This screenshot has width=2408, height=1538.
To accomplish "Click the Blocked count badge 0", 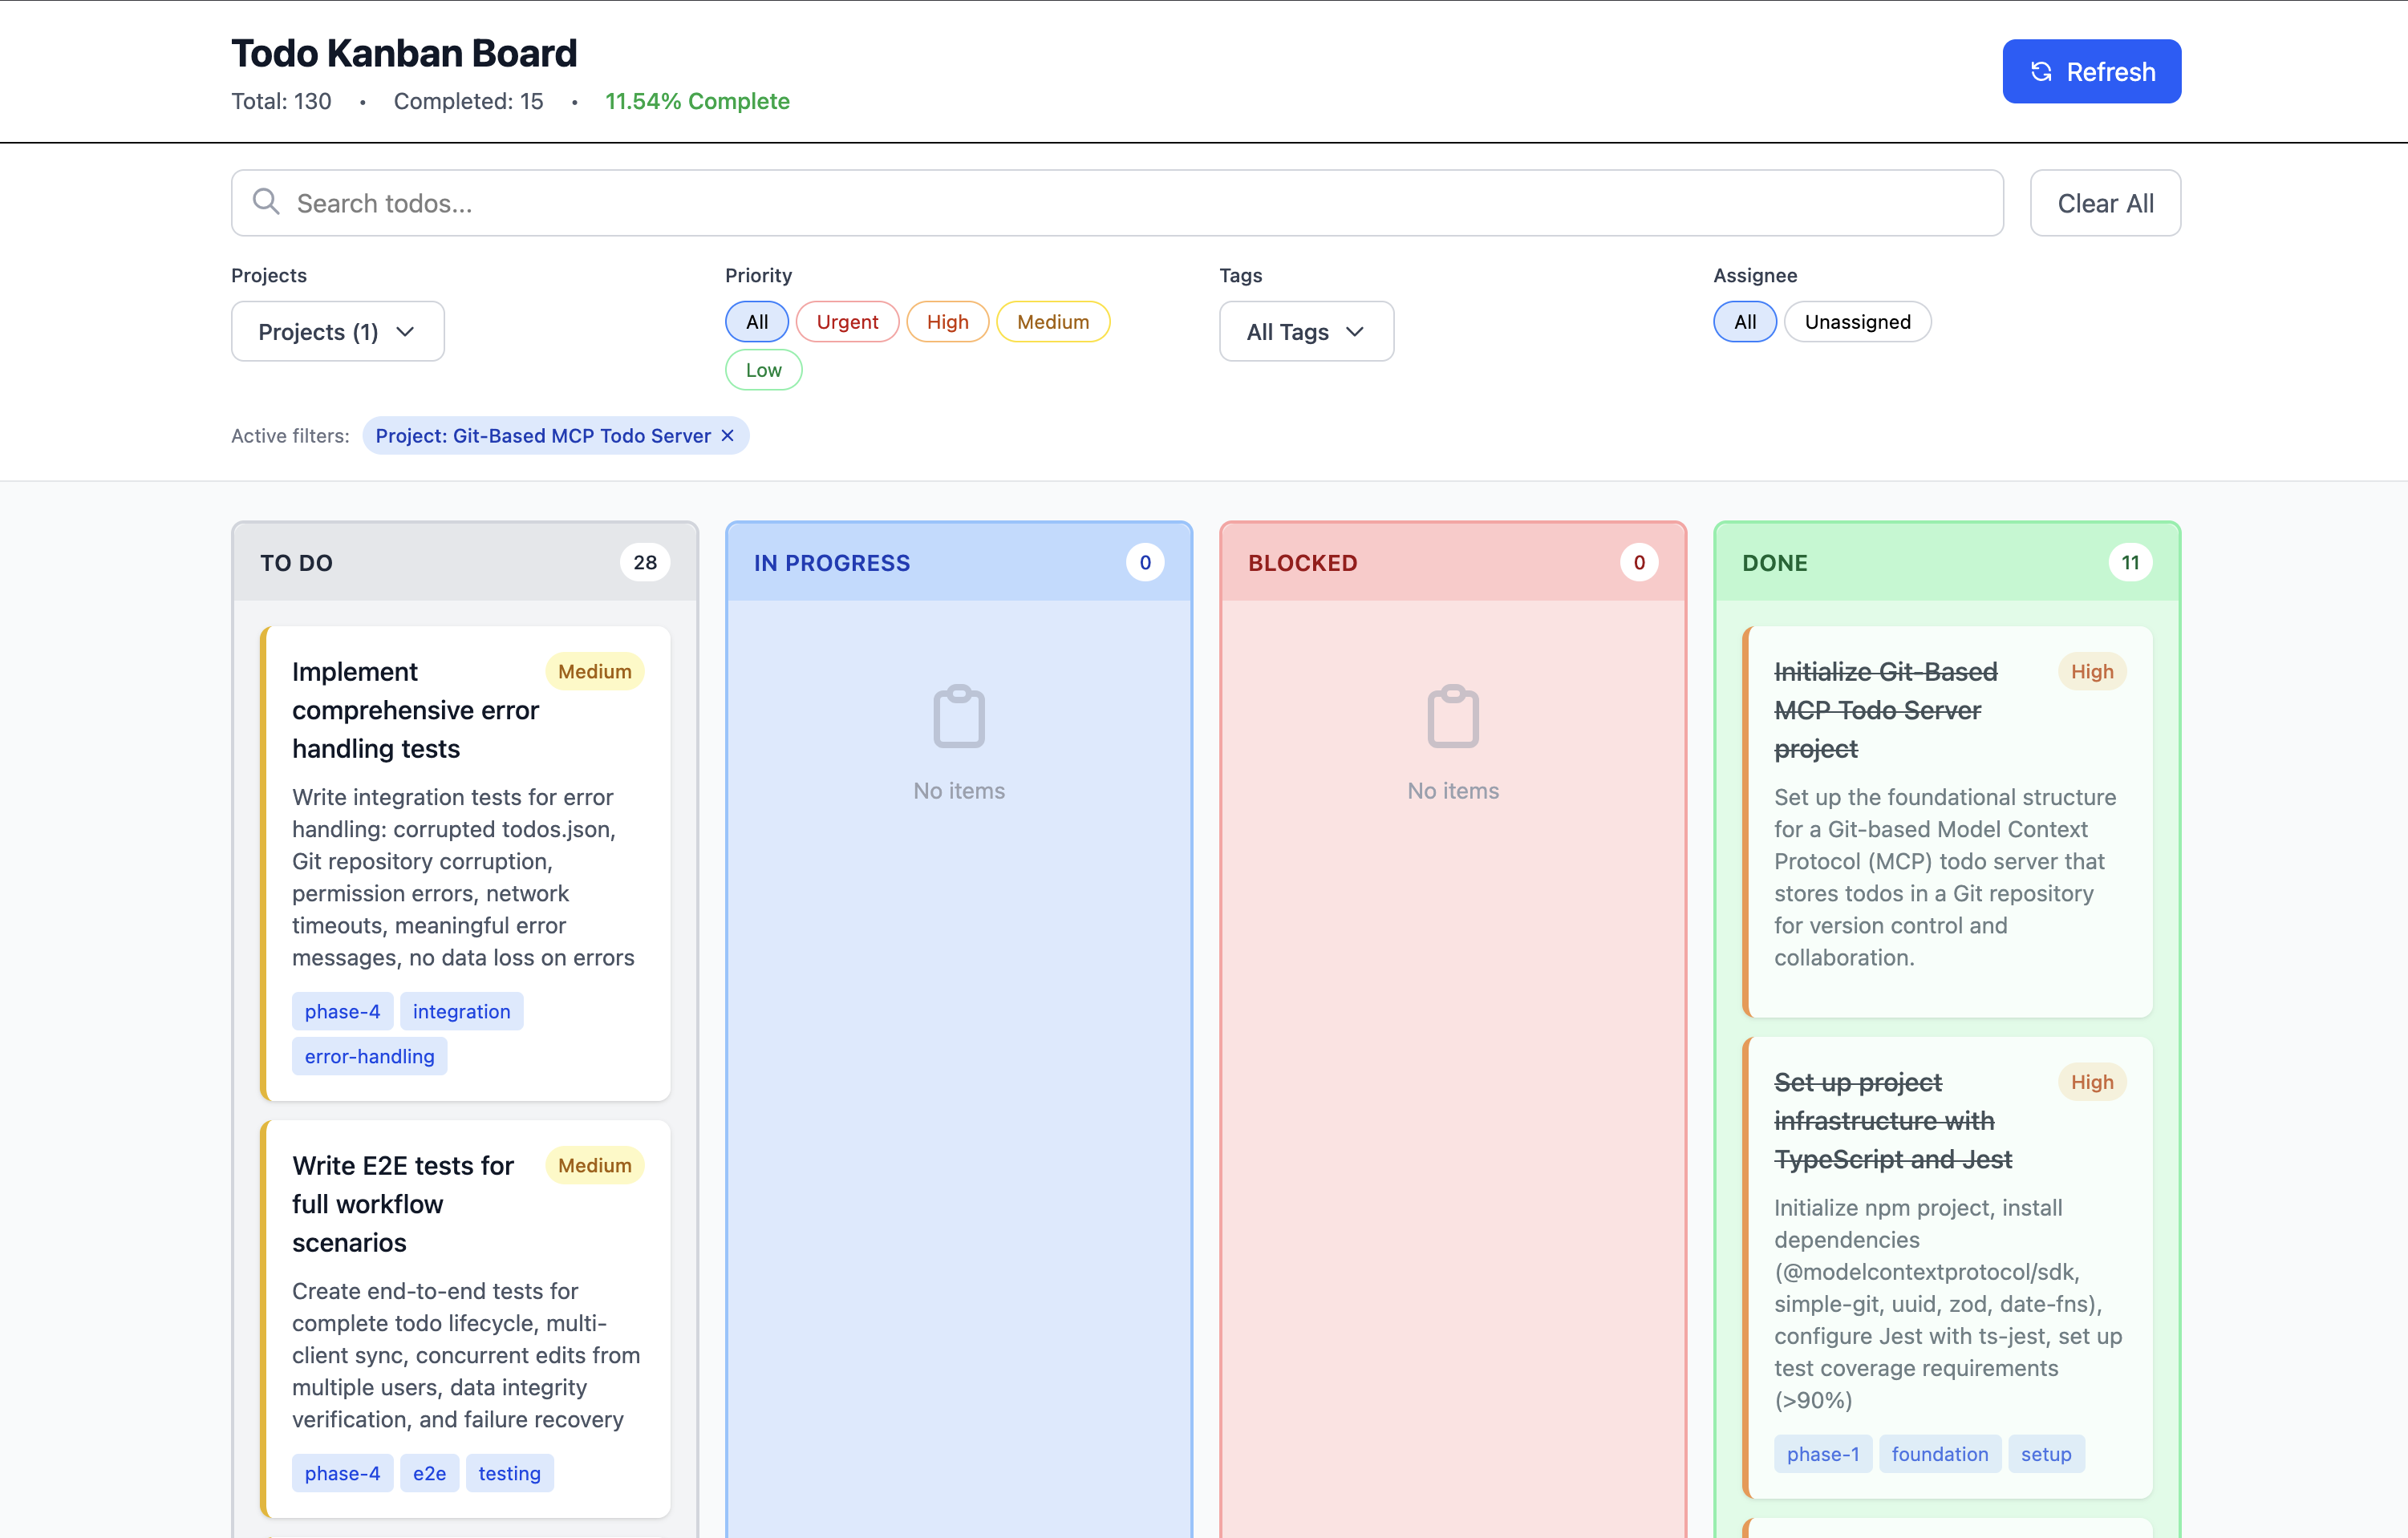I will pos(1639,562).
